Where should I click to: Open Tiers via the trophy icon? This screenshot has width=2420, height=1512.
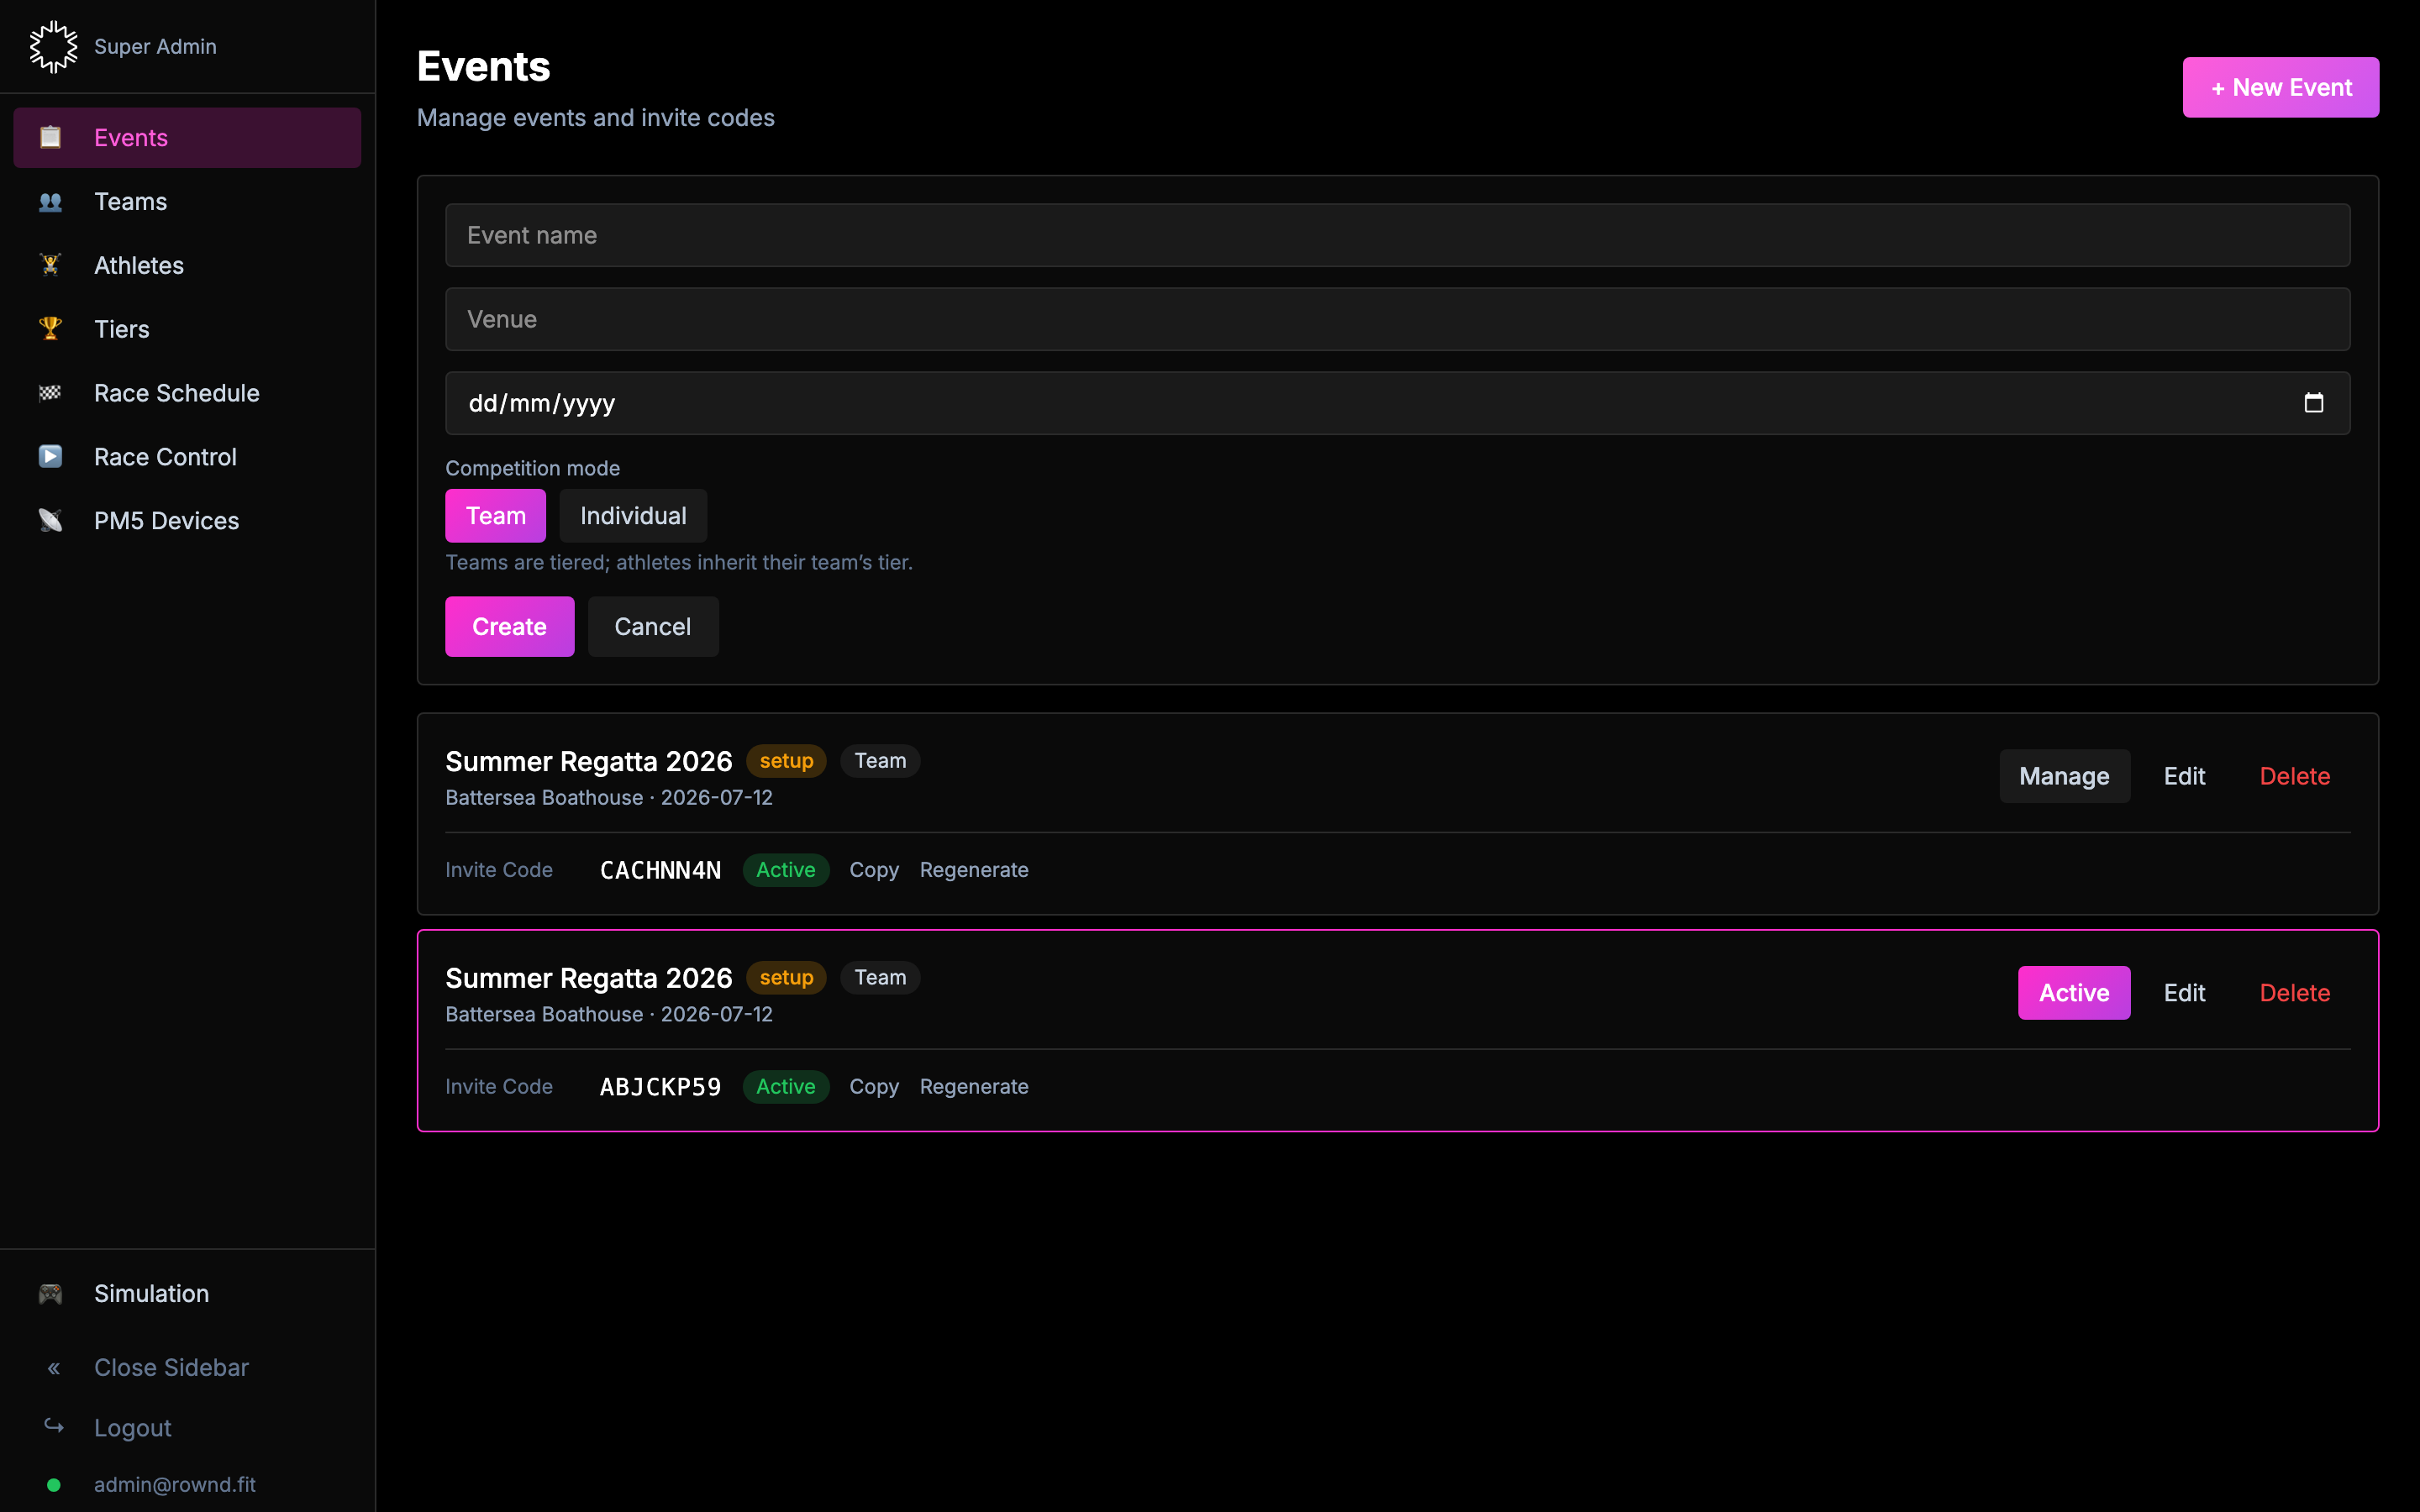[49, 328]
